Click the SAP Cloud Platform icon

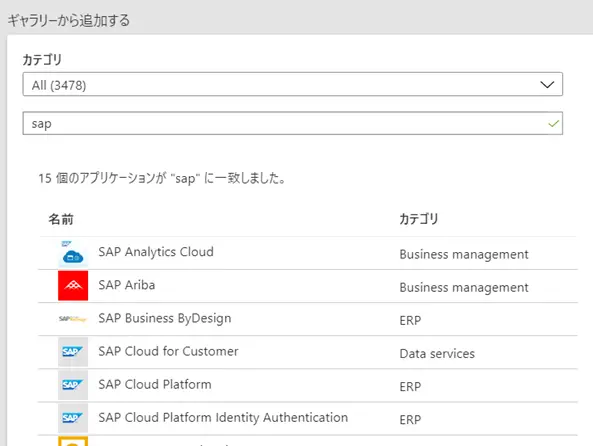click(73, 385)
